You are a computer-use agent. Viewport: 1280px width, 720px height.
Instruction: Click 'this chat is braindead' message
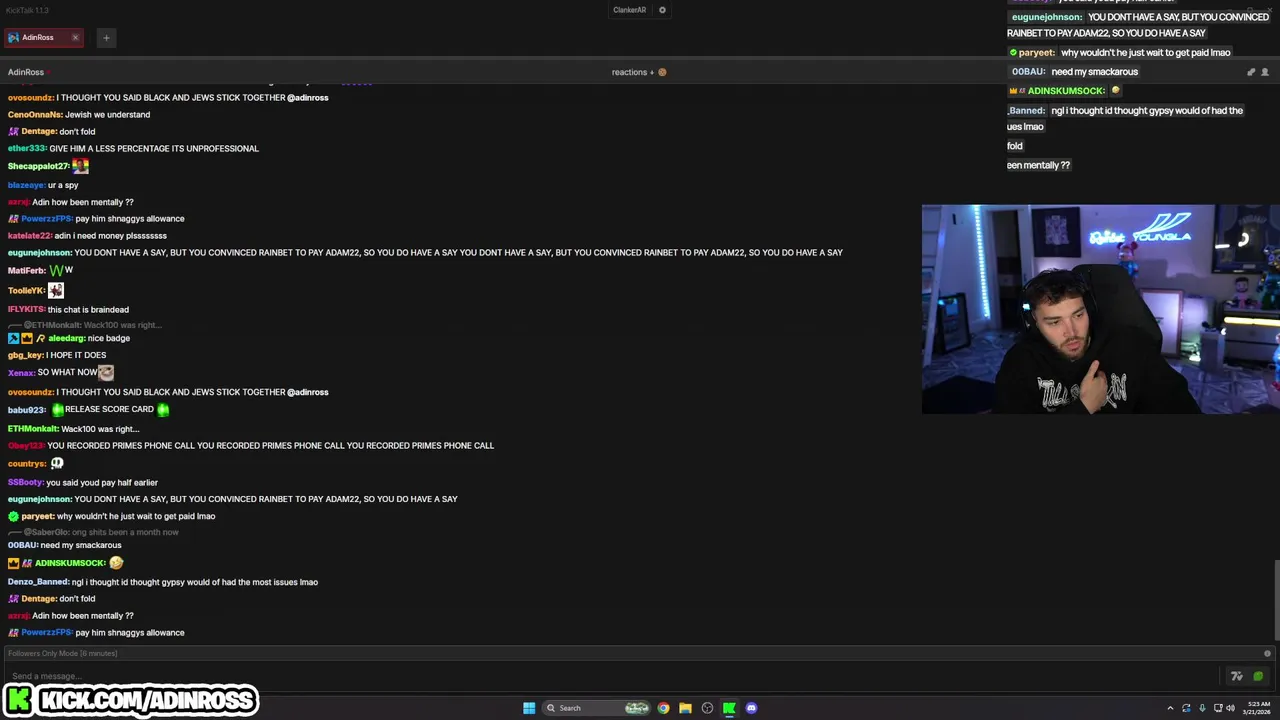coord(88,310)
